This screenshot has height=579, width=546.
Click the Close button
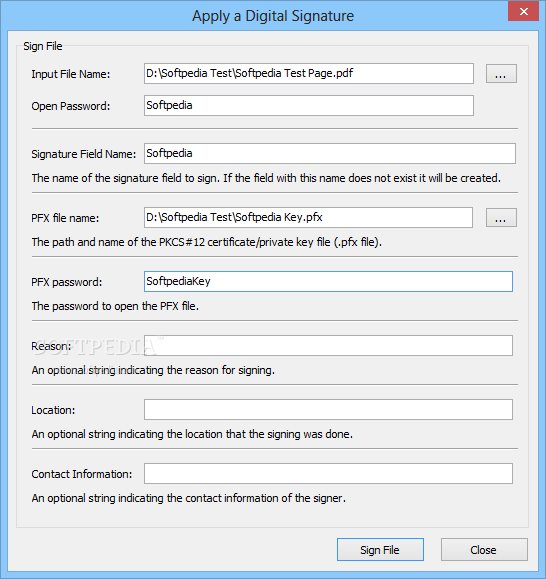pos(484,549)
